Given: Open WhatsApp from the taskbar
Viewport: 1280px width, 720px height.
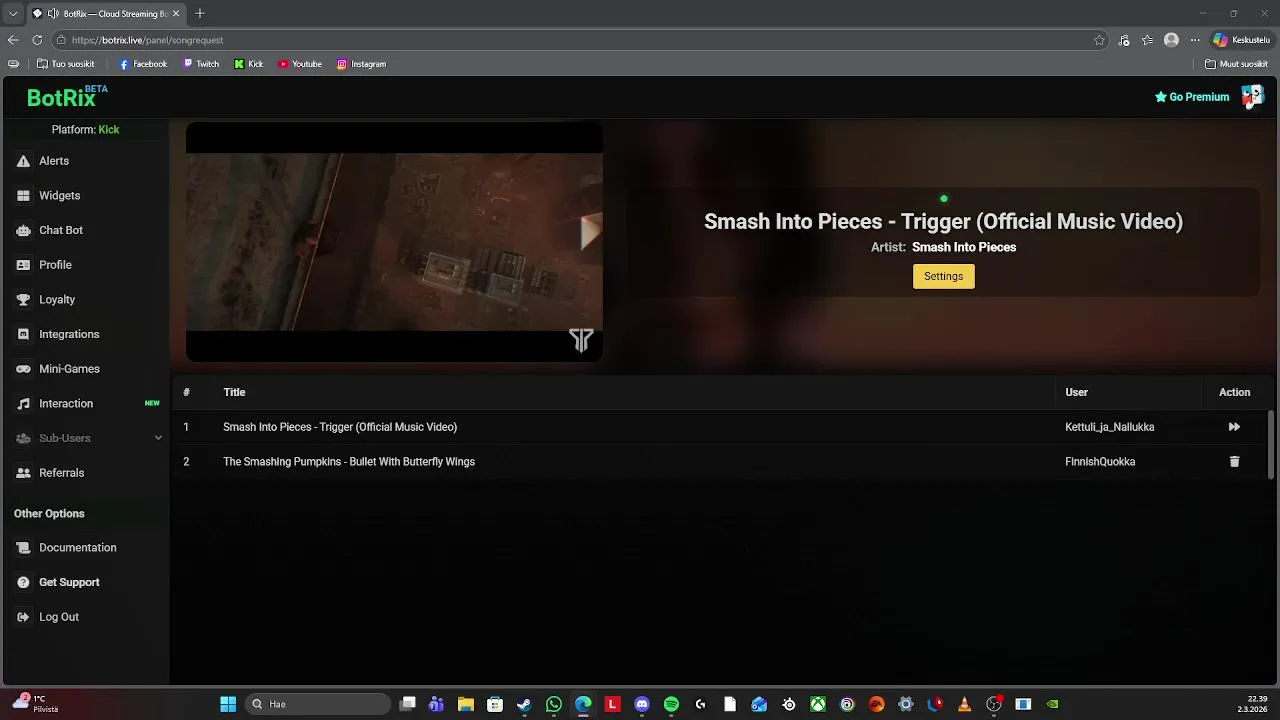Looking at the screenshot, I should tap(554, 704).
